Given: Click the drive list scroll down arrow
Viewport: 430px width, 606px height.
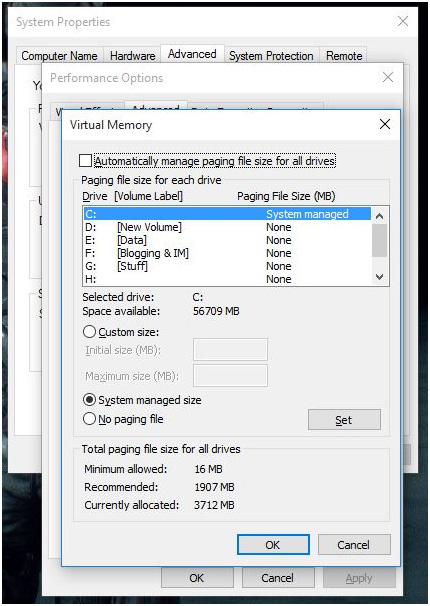Looking at the screenshot, I should pos(379,277).
